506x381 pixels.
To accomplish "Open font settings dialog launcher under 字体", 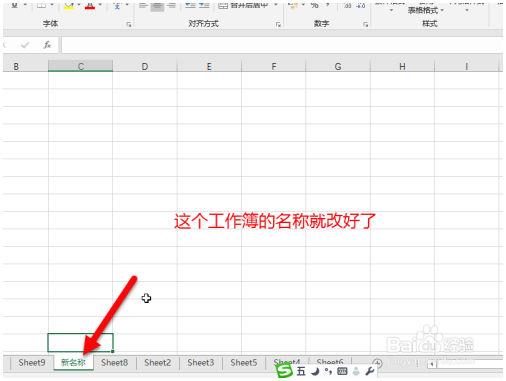I will [129, 24].
